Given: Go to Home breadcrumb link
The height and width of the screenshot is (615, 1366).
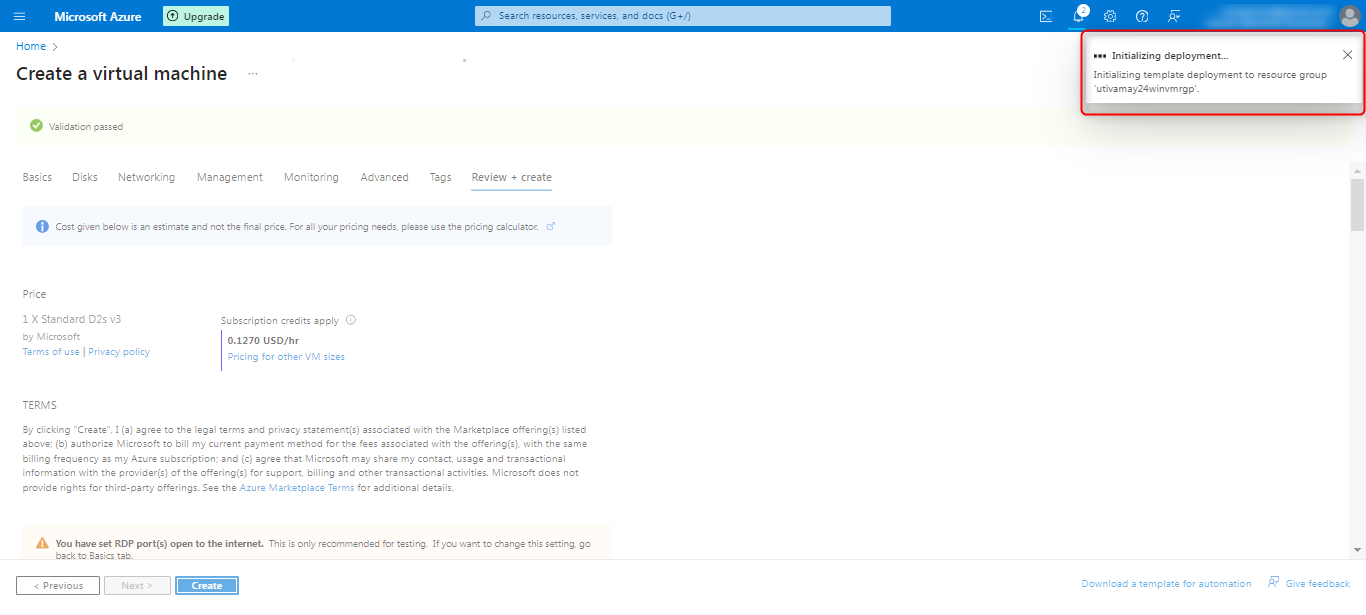Looking at the screenshot, I should pos(31,46).
